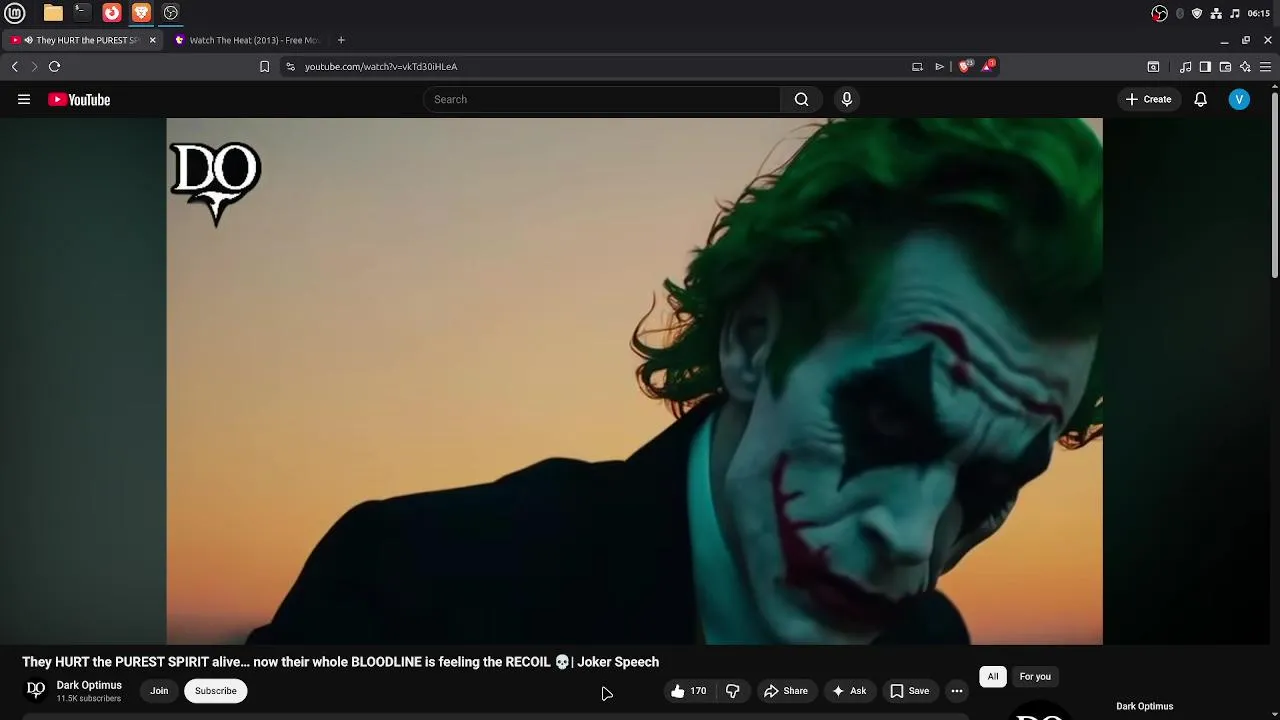
Task: Click the YouTube Search field
Action: click(602, 99)
